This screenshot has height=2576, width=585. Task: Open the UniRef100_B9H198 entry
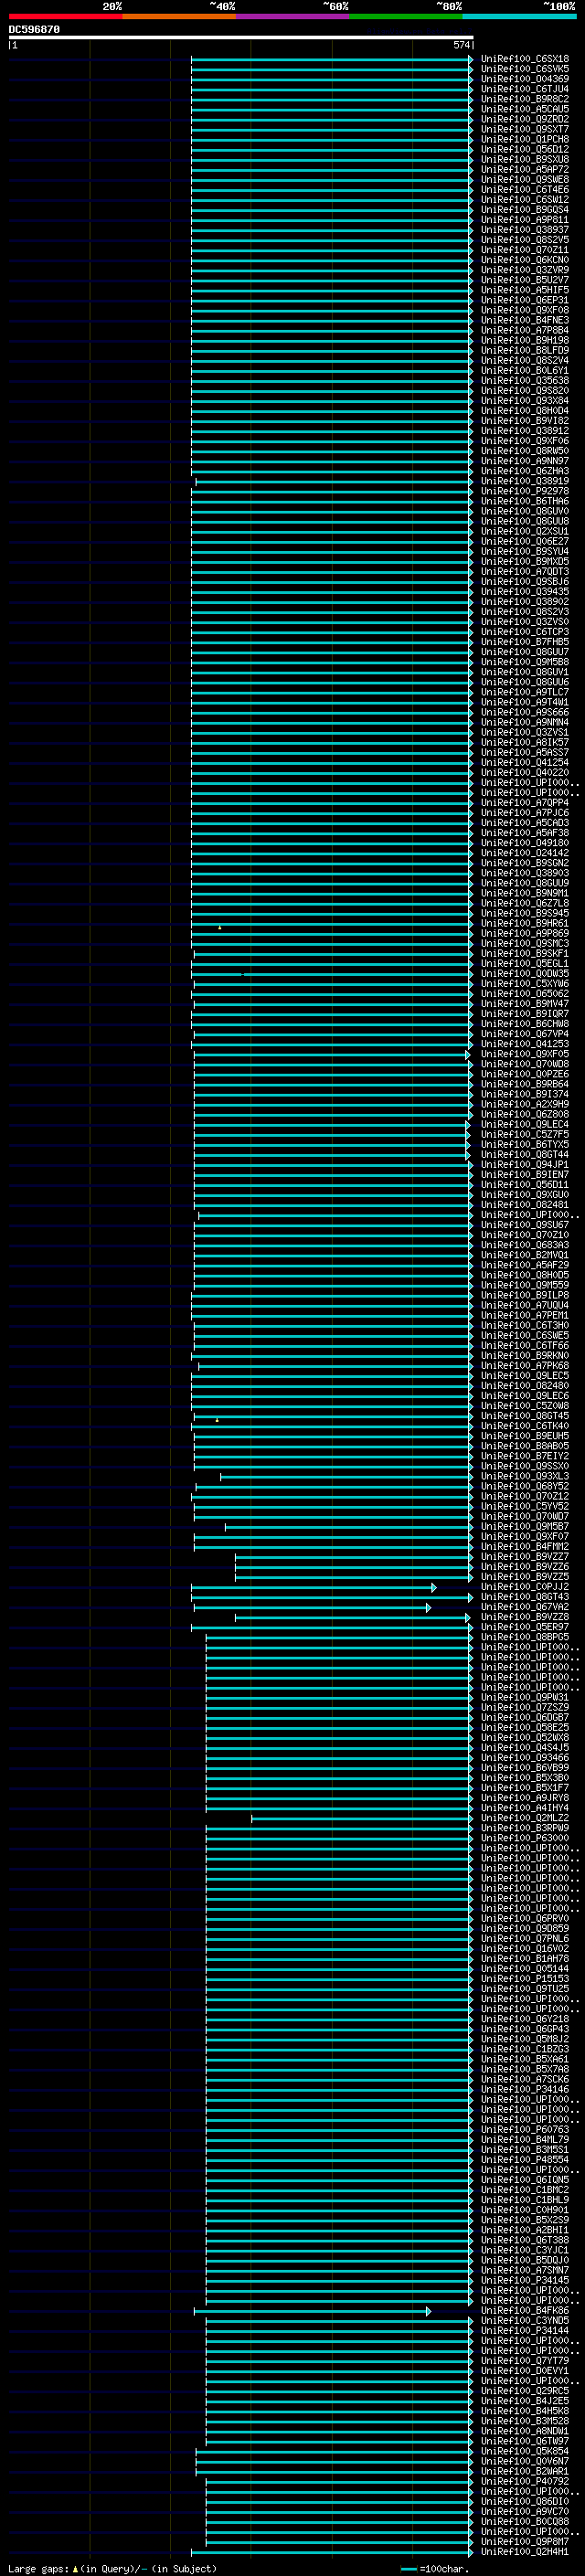point(525,340)
